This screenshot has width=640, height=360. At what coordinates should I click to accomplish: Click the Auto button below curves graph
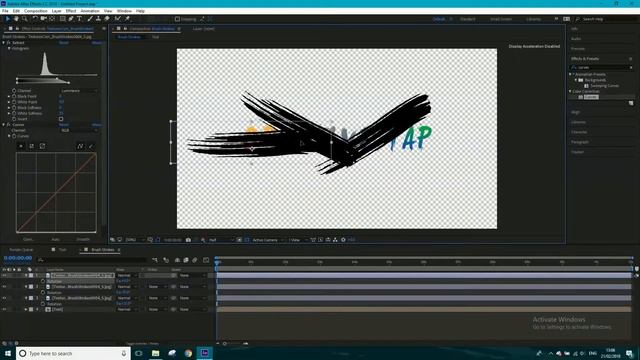click(x=56, y=239)
